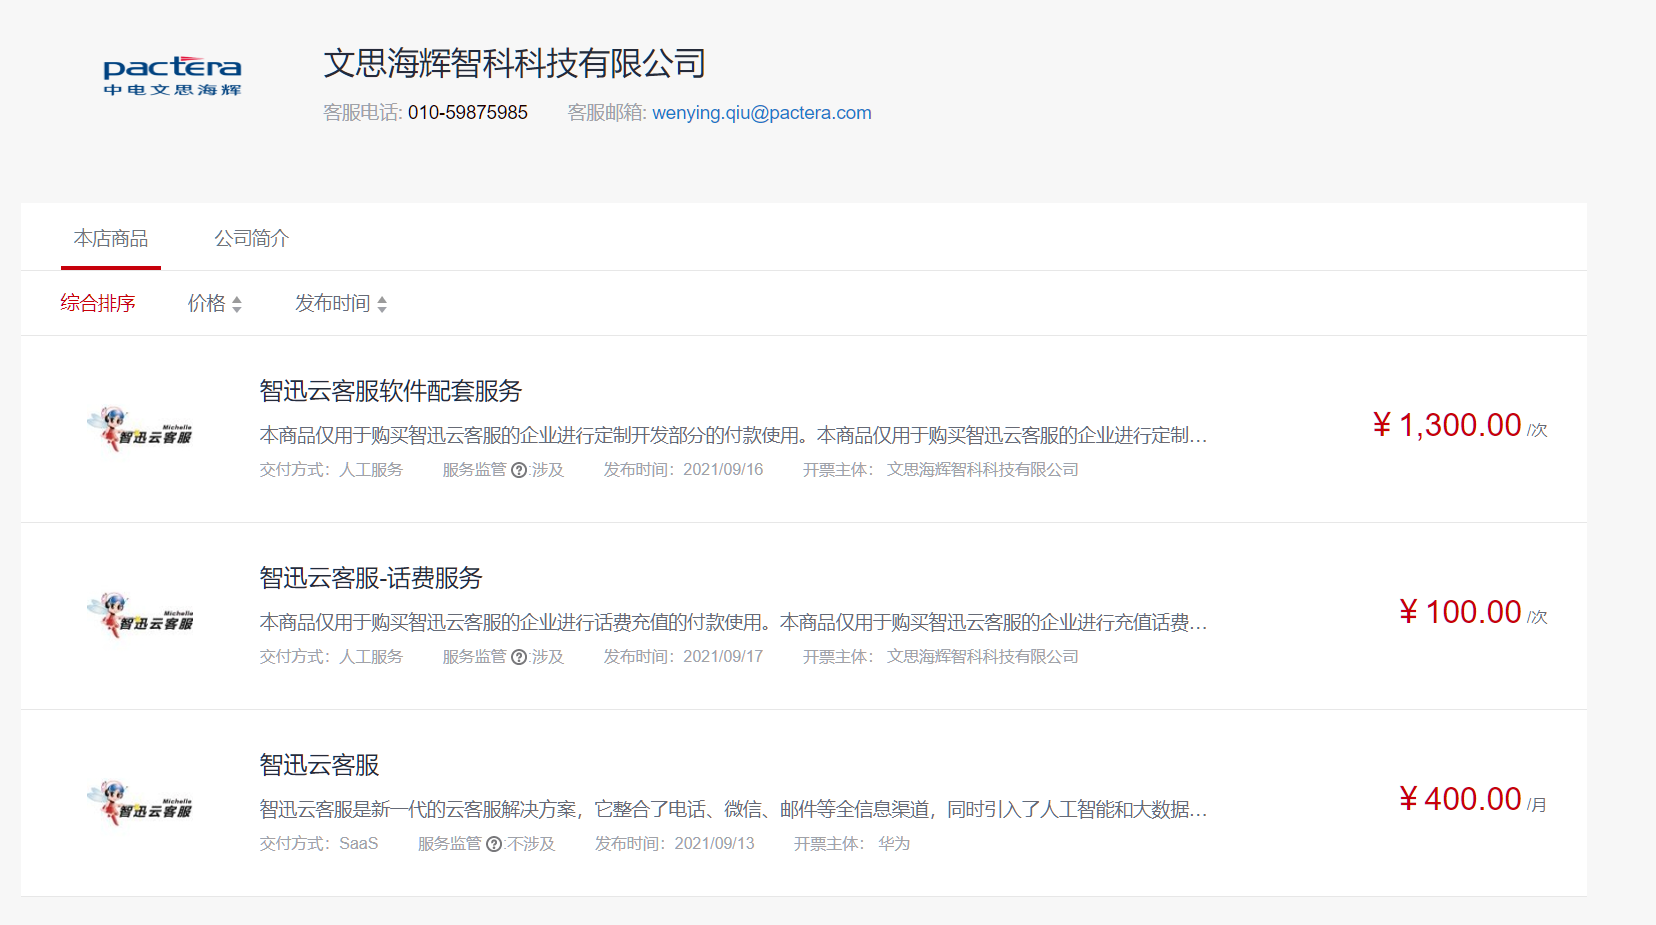This screenshot has width=1656, height=925.
Task: Switch to the 公司简介 tab
Action: (251, 238)
